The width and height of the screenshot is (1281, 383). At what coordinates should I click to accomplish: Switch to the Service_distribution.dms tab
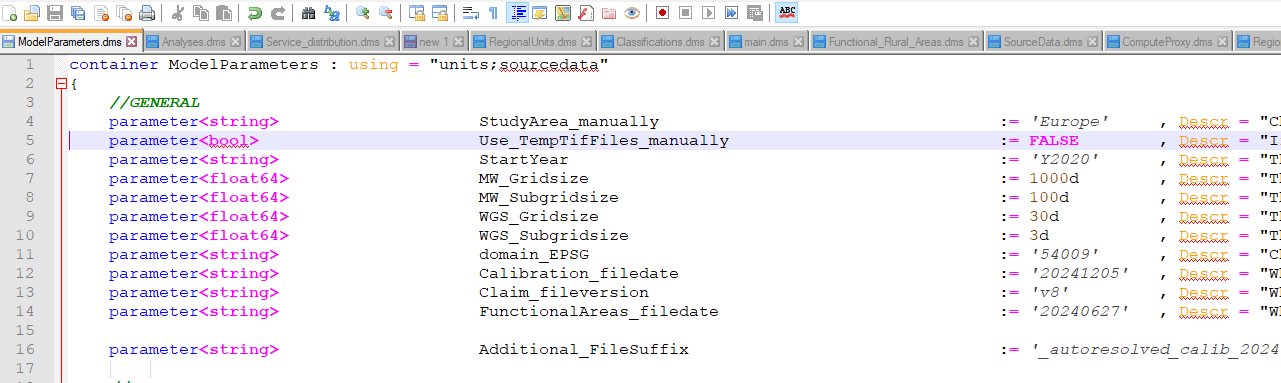click(x=322, y=42)
